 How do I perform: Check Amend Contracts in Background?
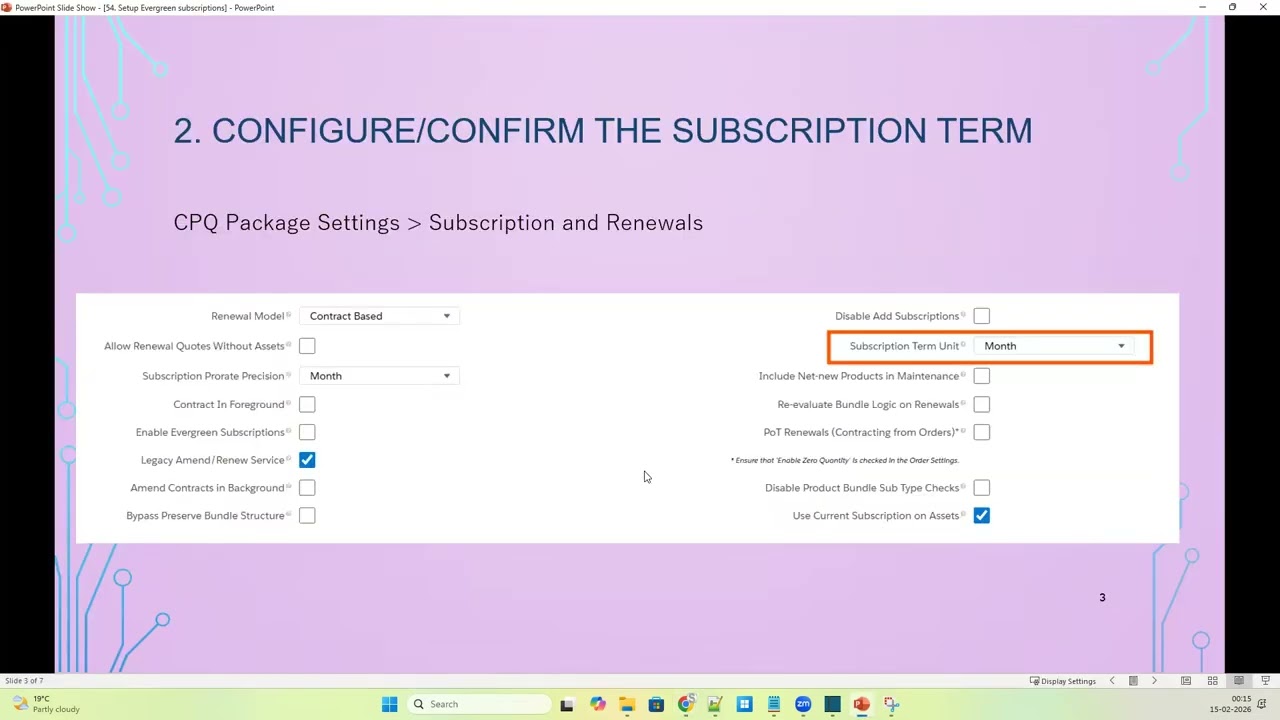click(307, 488)
